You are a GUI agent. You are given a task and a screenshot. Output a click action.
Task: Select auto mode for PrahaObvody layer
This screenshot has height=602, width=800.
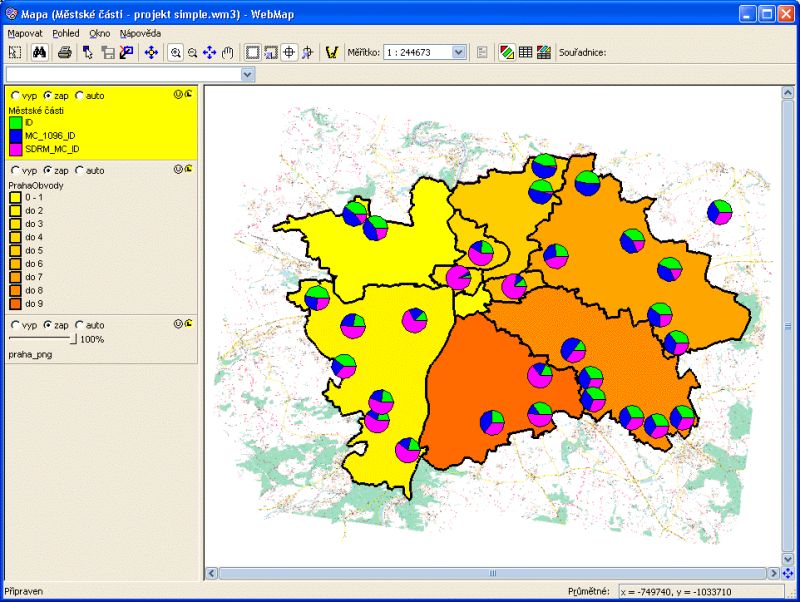coord(80,169)
